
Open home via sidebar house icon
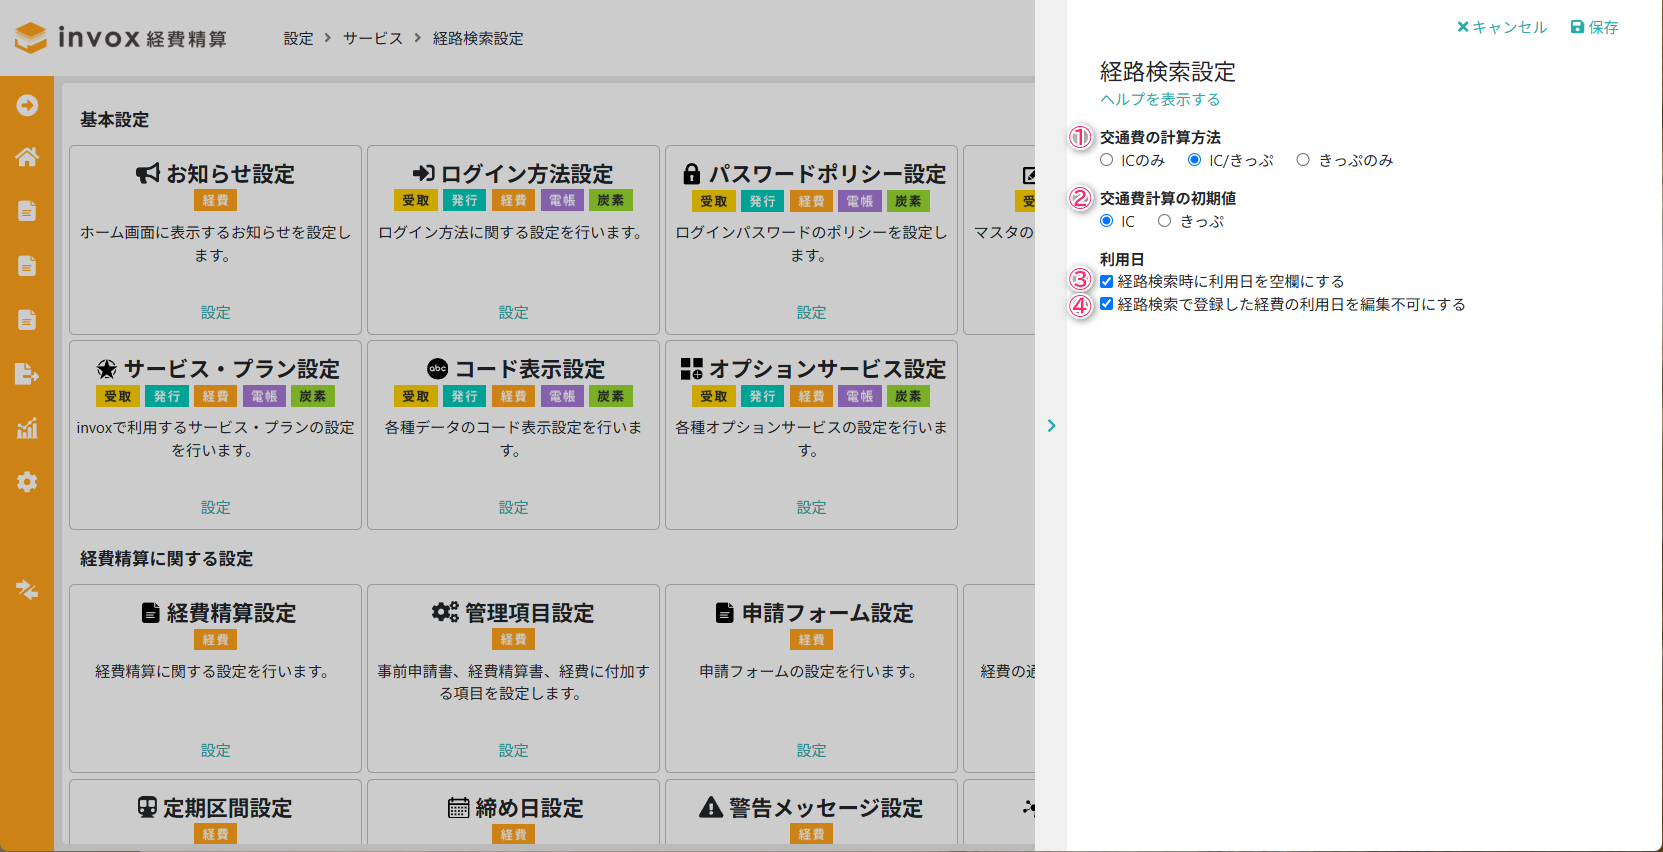[27, 157]
